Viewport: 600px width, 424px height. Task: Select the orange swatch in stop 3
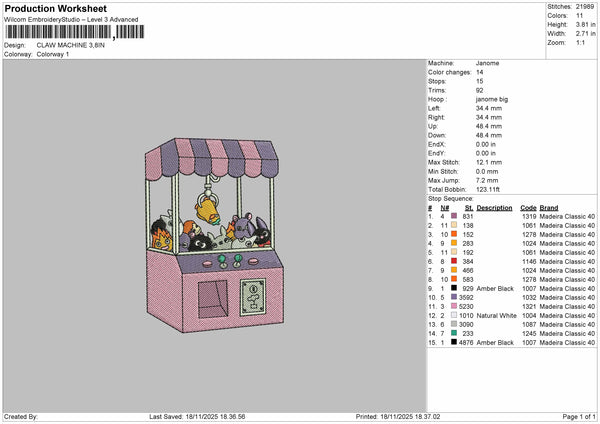click(x=454, y=234)
